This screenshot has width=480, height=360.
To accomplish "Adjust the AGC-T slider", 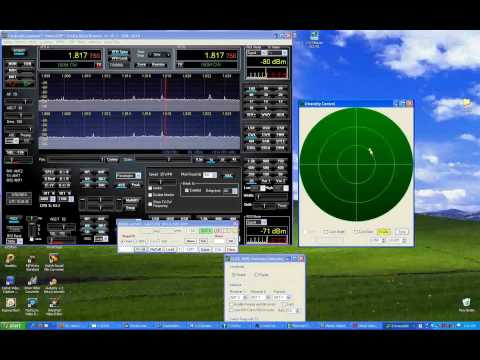I will tap(19, 115).
